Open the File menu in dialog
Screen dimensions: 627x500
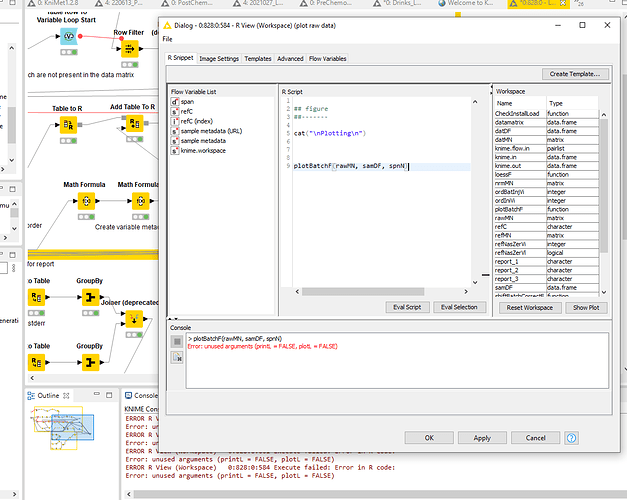point(168,39)
